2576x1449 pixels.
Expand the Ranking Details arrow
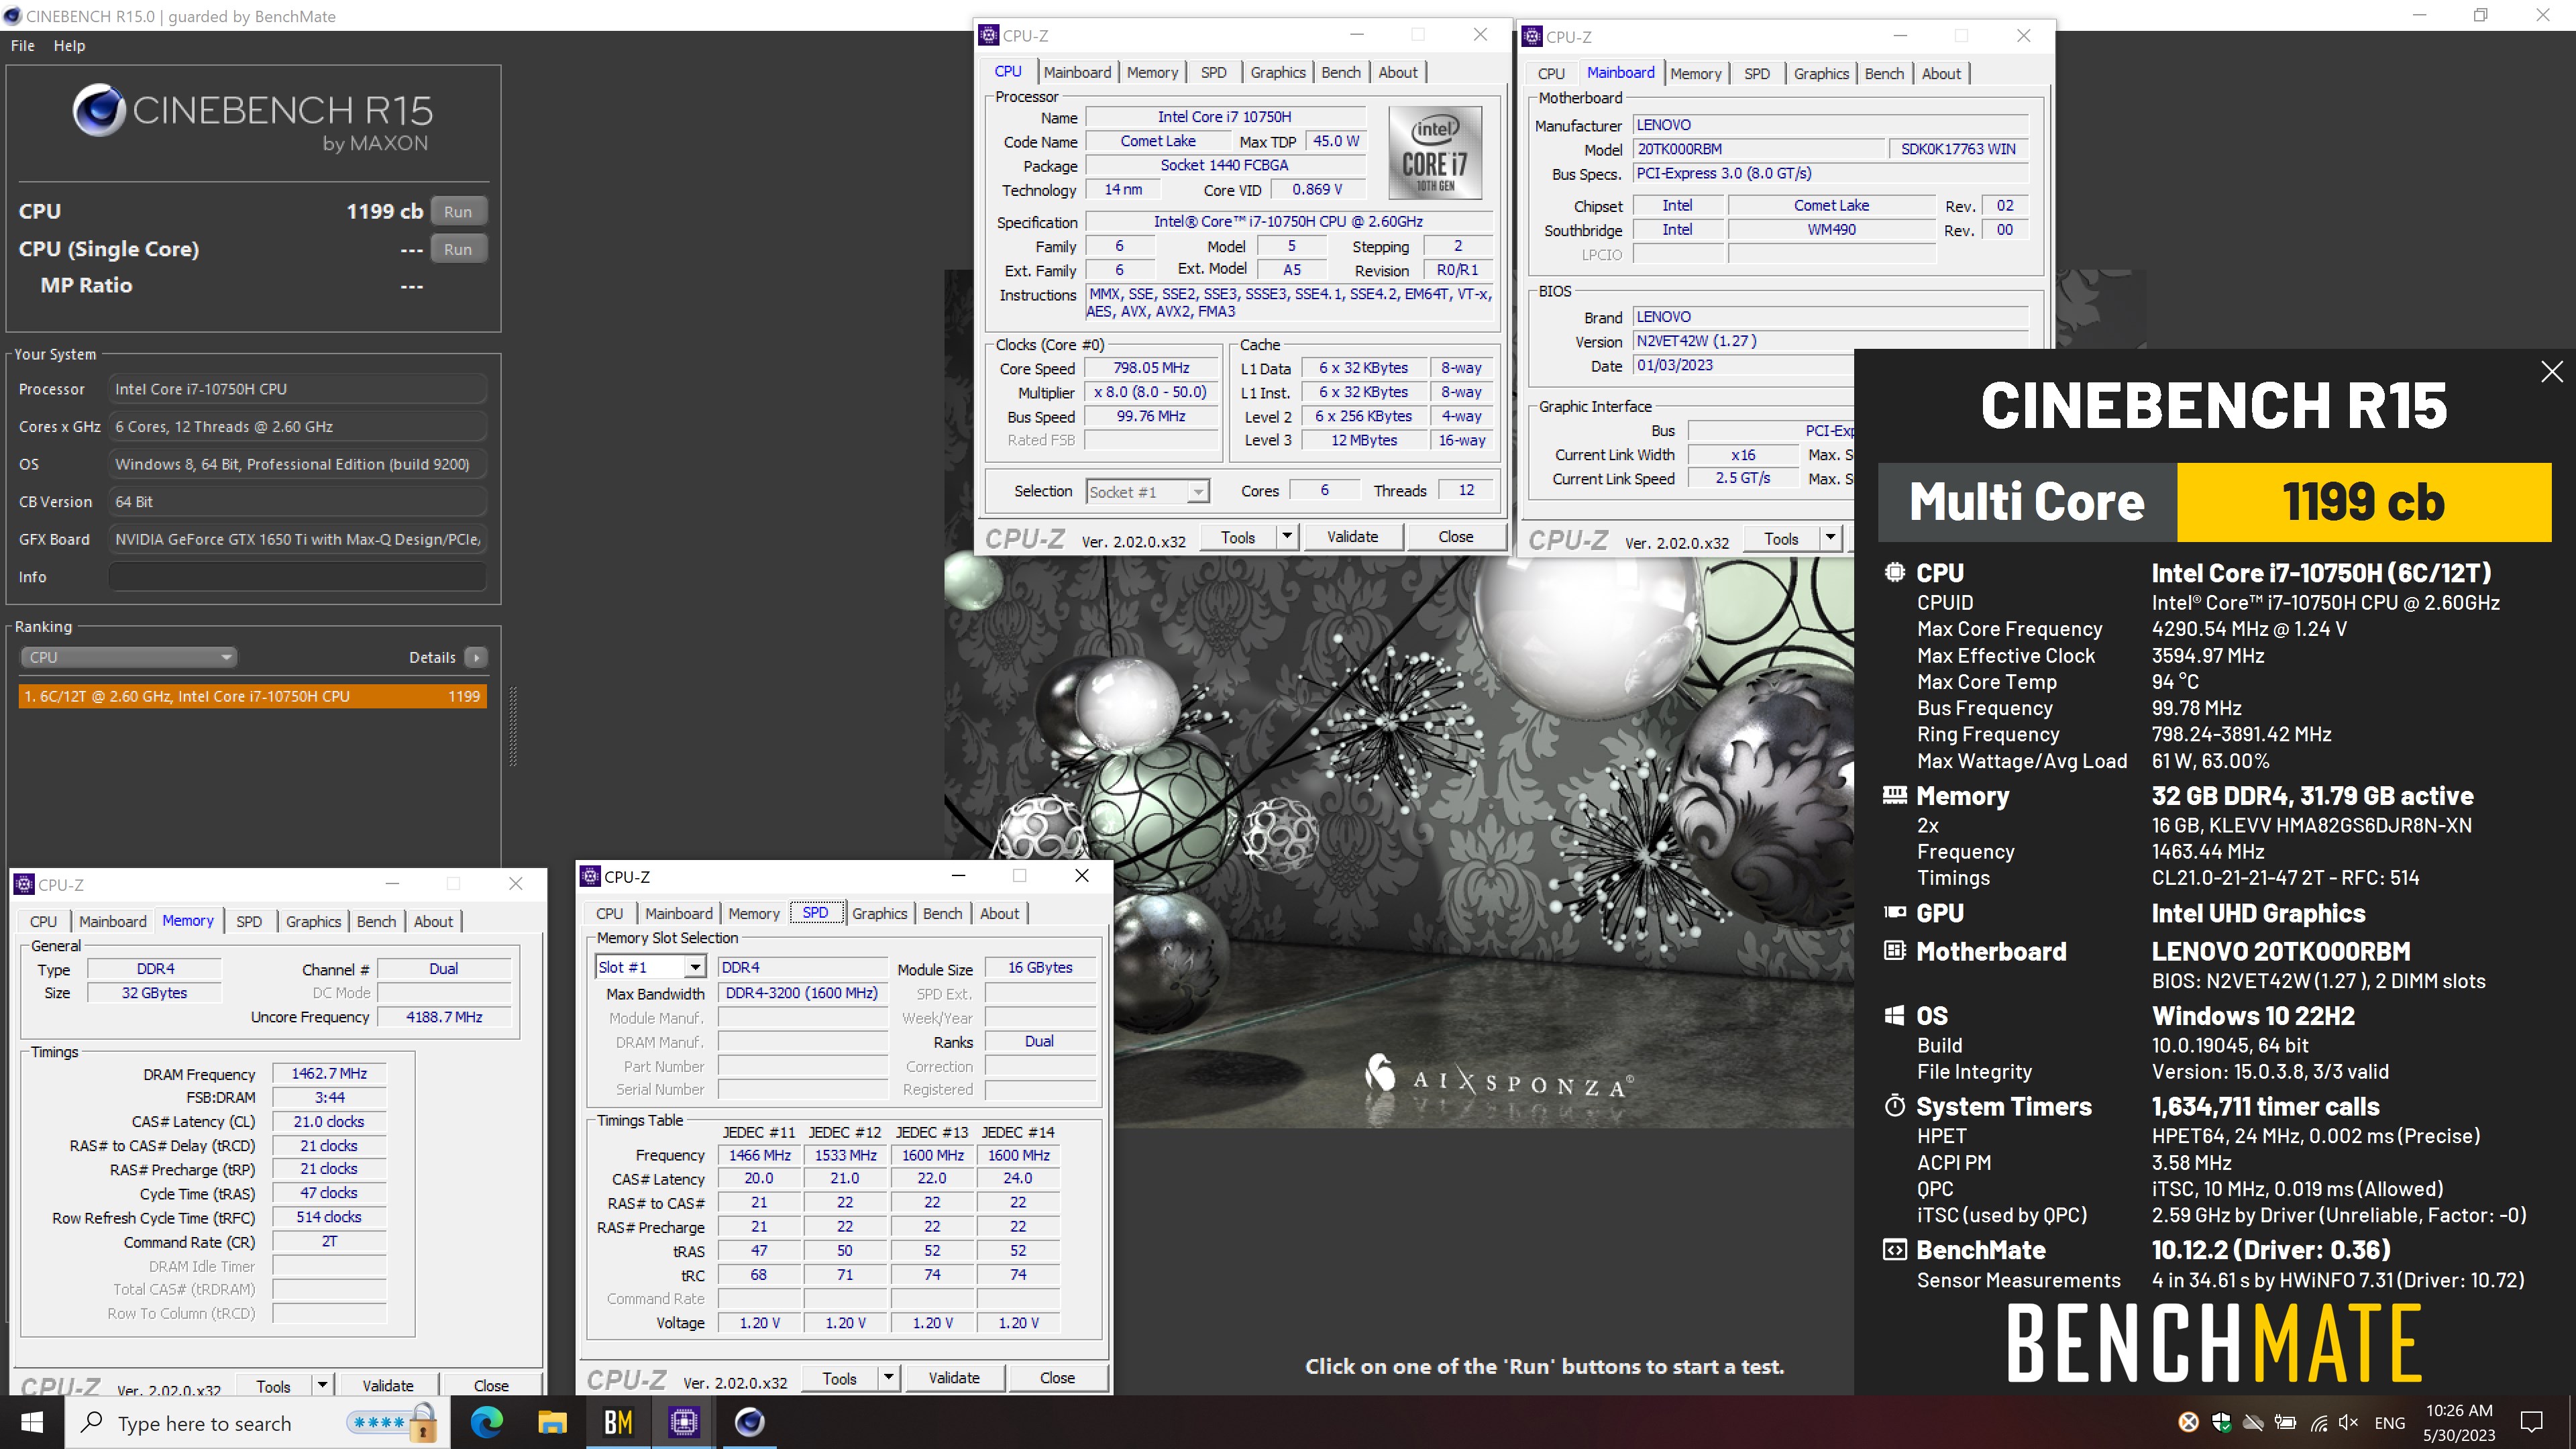coord(476,657)
